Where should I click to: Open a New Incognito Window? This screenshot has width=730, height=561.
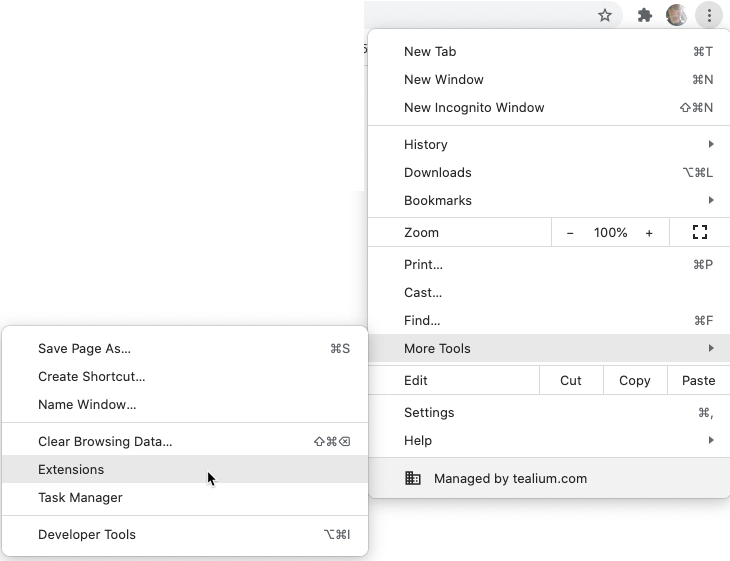tap(474, 107)
